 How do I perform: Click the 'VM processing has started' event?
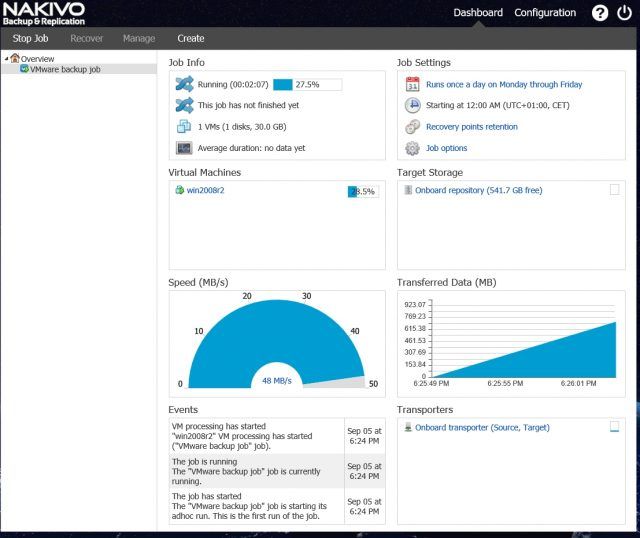[x=277, y=436]
